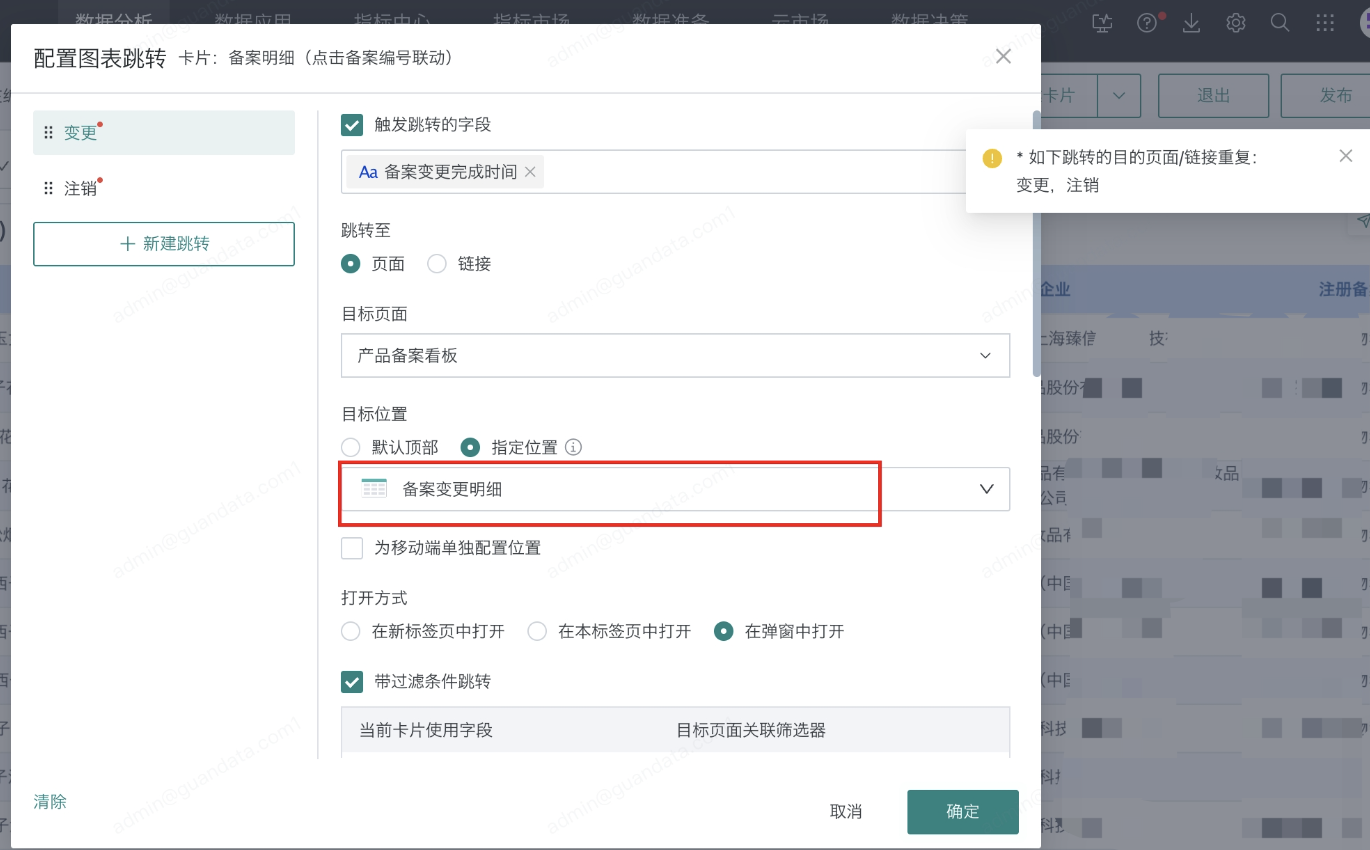
Task: Click the 新建跳转 button
Action: (x=164, y=244)
